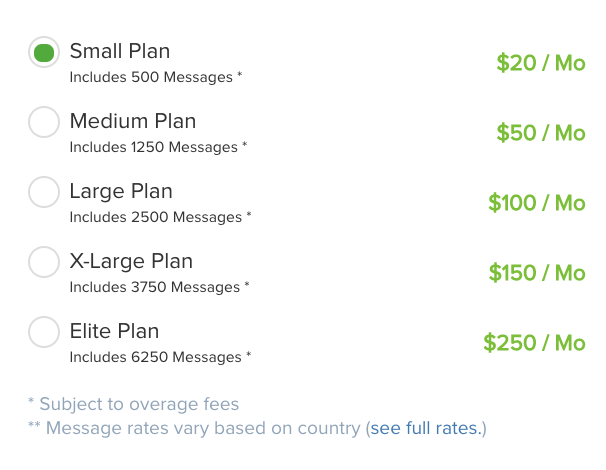Select the Small Plan radio button
The image size is (606, 470).
point(44,53)
